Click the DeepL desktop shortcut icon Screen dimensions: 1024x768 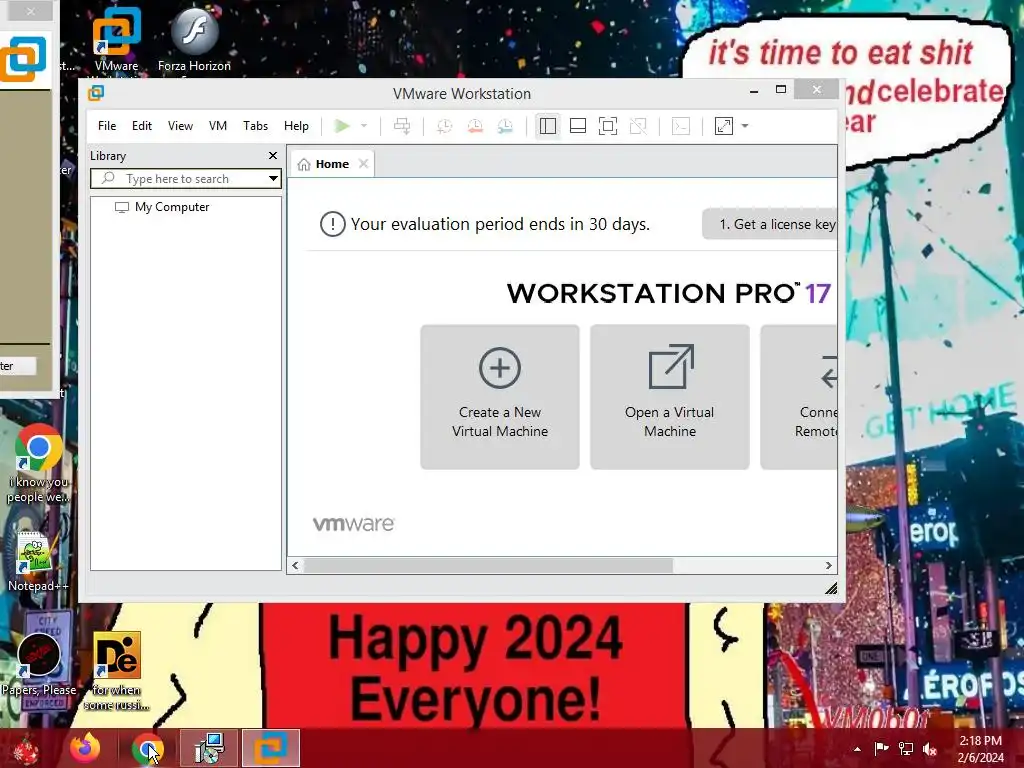click(x=117, y=669)
